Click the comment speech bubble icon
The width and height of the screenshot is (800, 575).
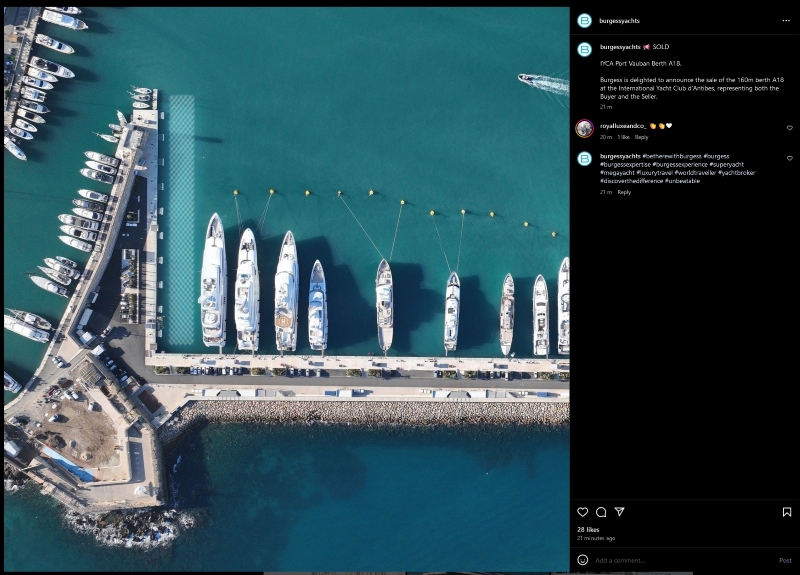(x=601, y=512)
